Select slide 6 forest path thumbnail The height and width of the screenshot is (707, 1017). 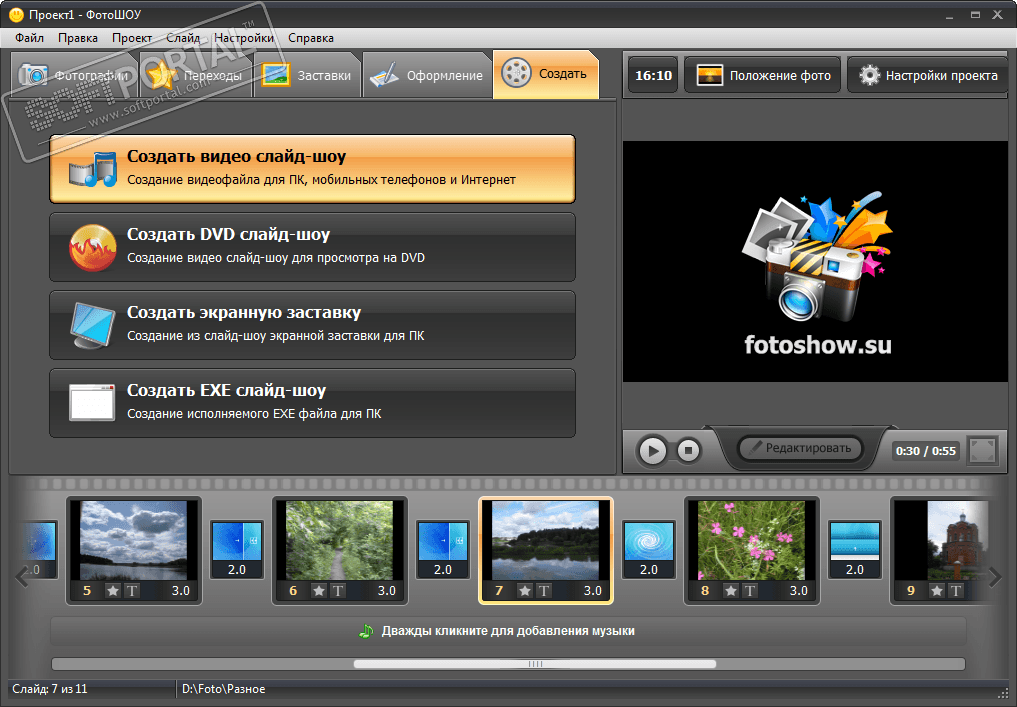pos(340,540)
